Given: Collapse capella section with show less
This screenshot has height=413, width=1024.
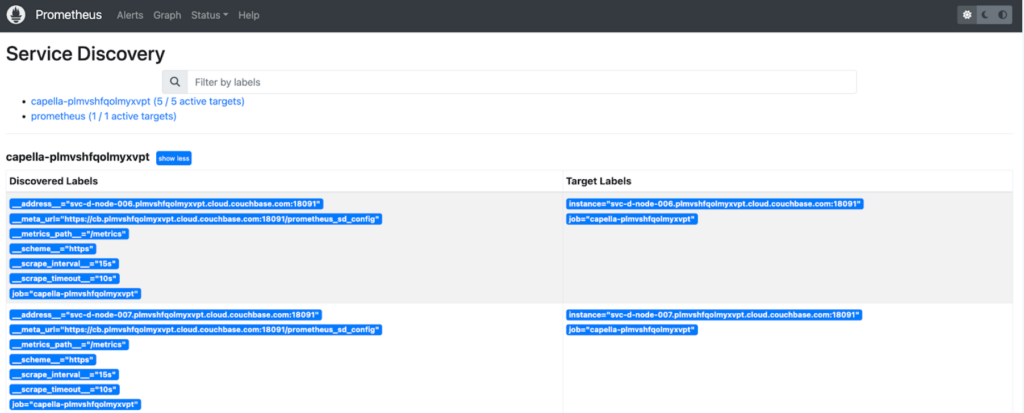Looking at the screenshot, I should [174, 158].
